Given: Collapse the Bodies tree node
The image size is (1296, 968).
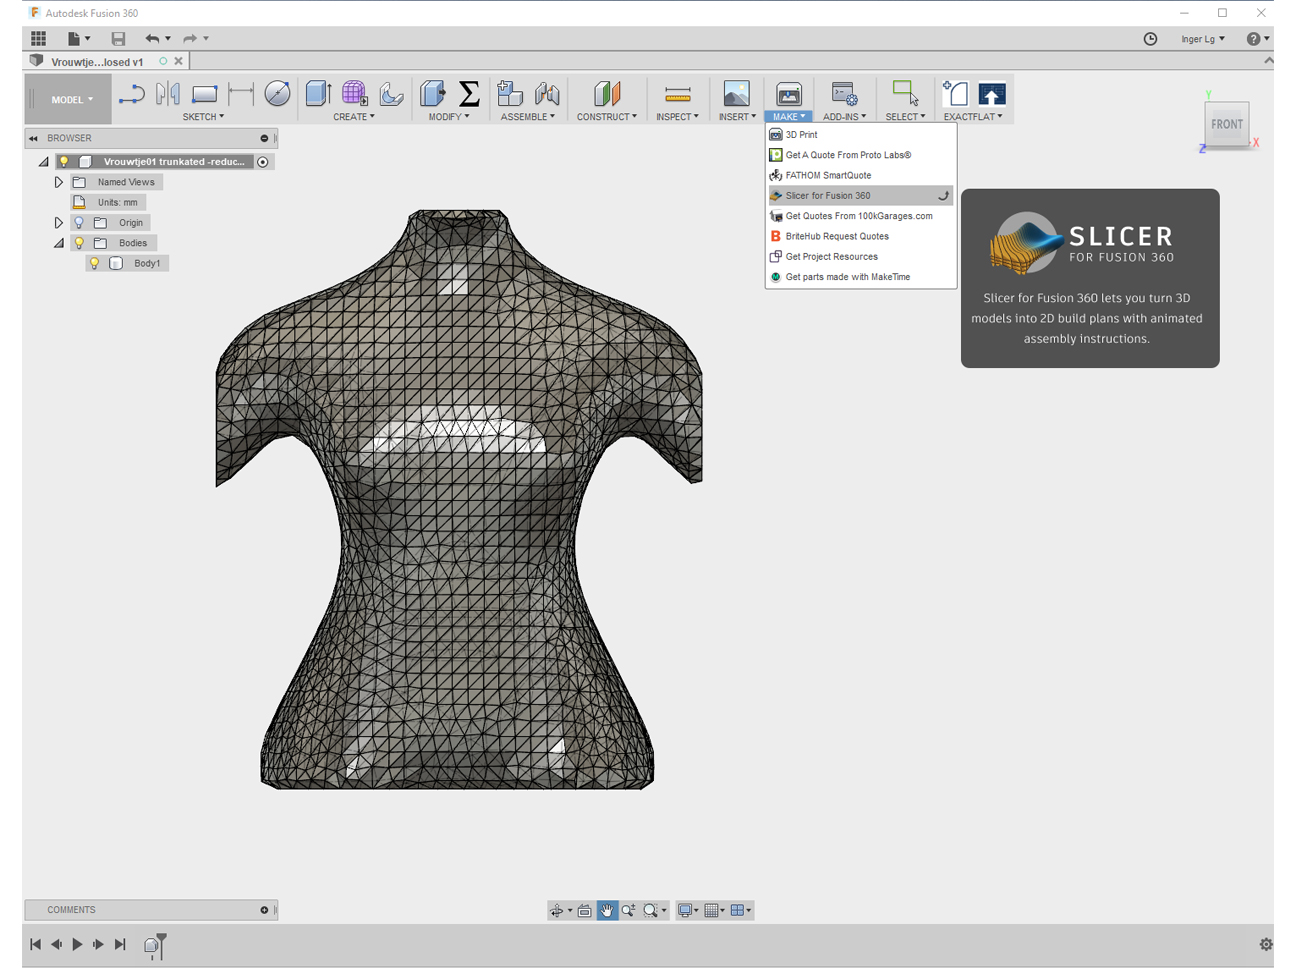Looking at the screenshot, I should (59, 243).
